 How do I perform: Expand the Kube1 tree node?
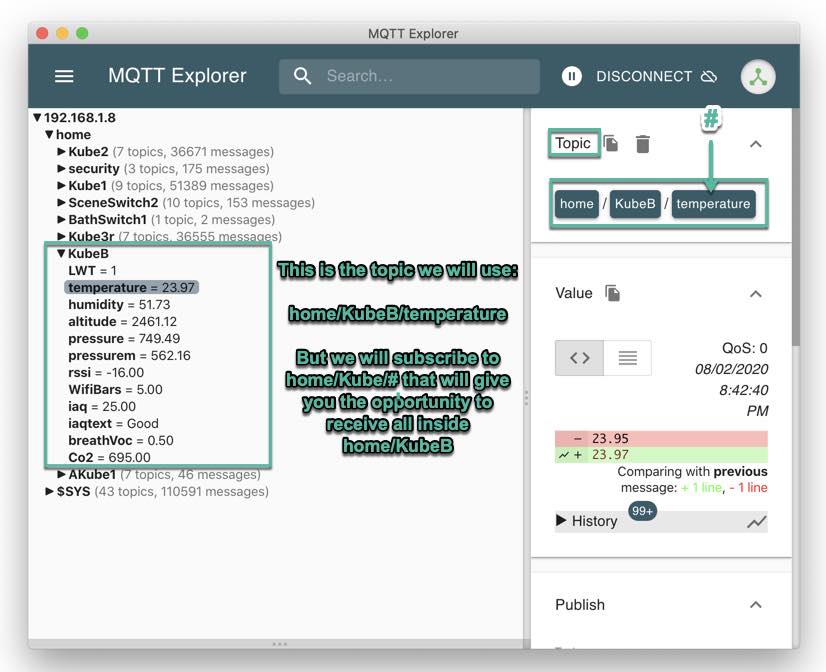[61, 185]
